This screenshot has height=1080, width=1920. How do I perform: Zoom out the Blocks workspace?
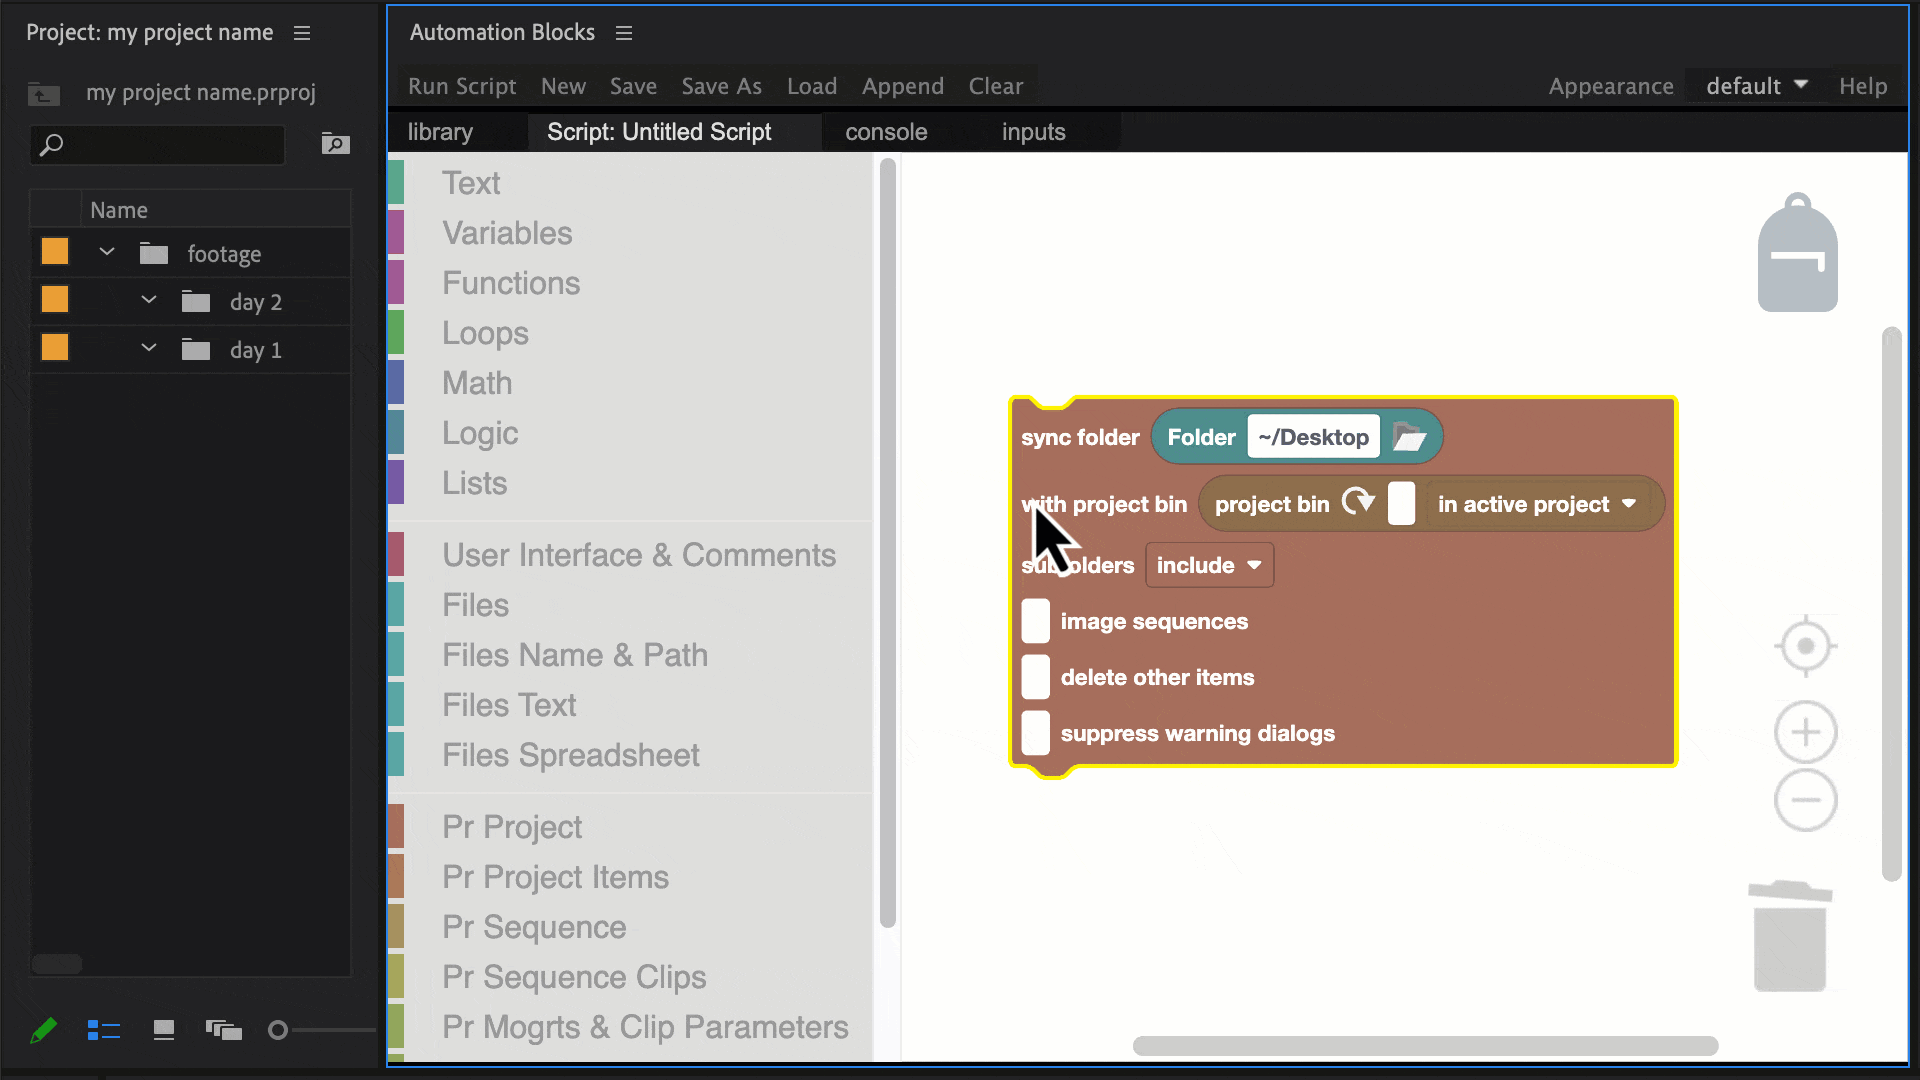coord(1805,800)
